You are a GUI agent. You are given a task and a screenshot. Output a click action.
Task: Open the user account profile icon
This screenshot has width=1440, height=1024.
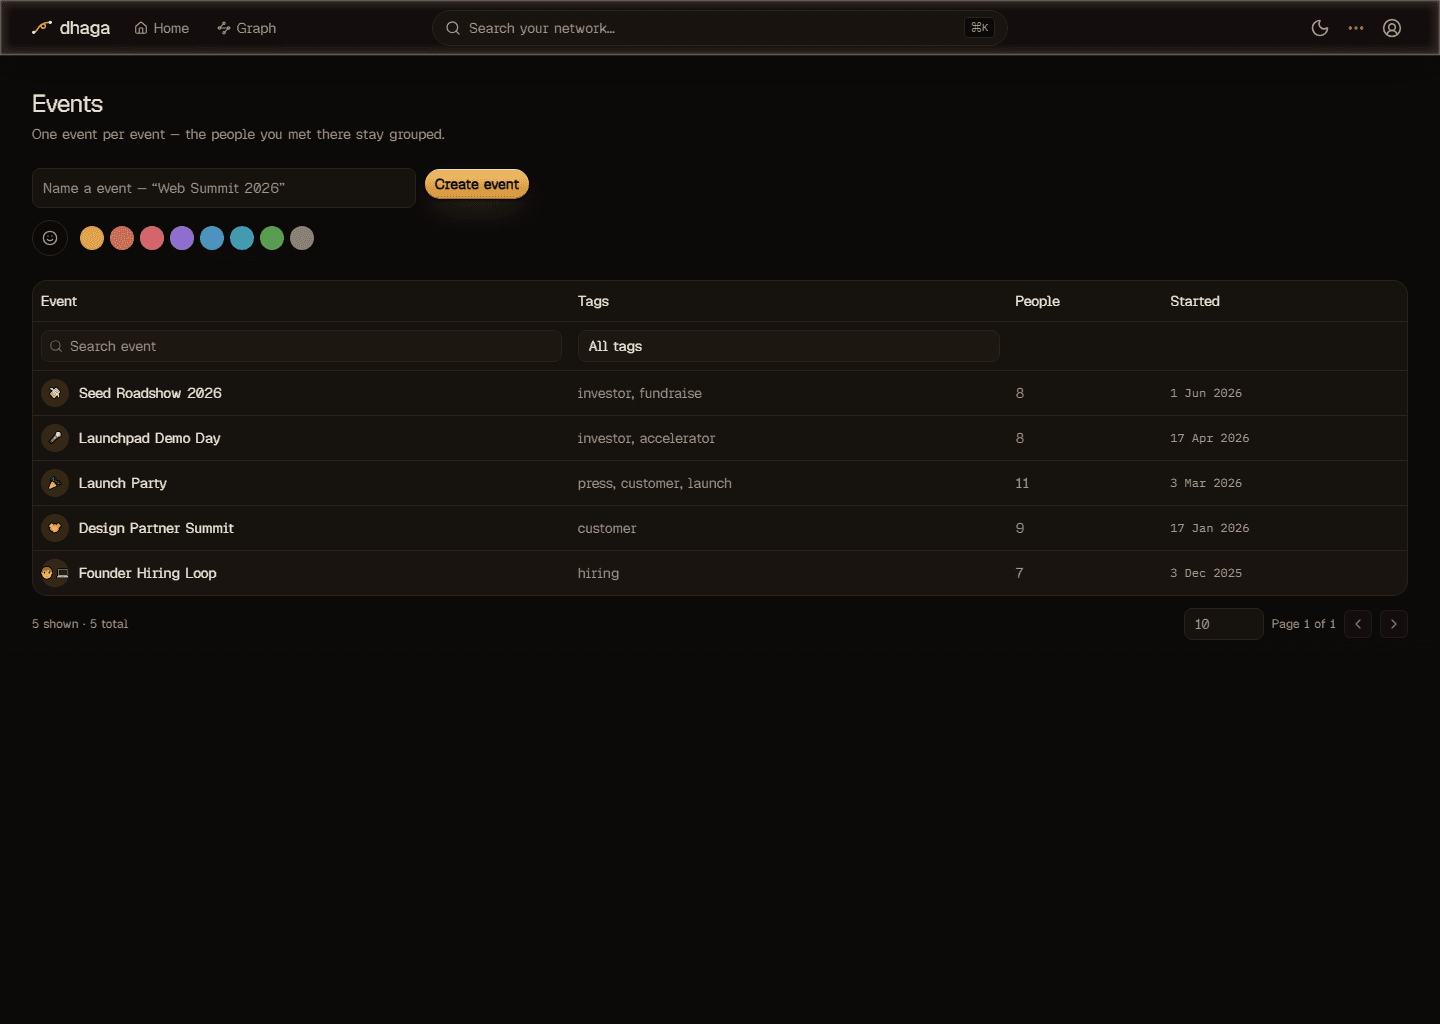point(1392,28)
